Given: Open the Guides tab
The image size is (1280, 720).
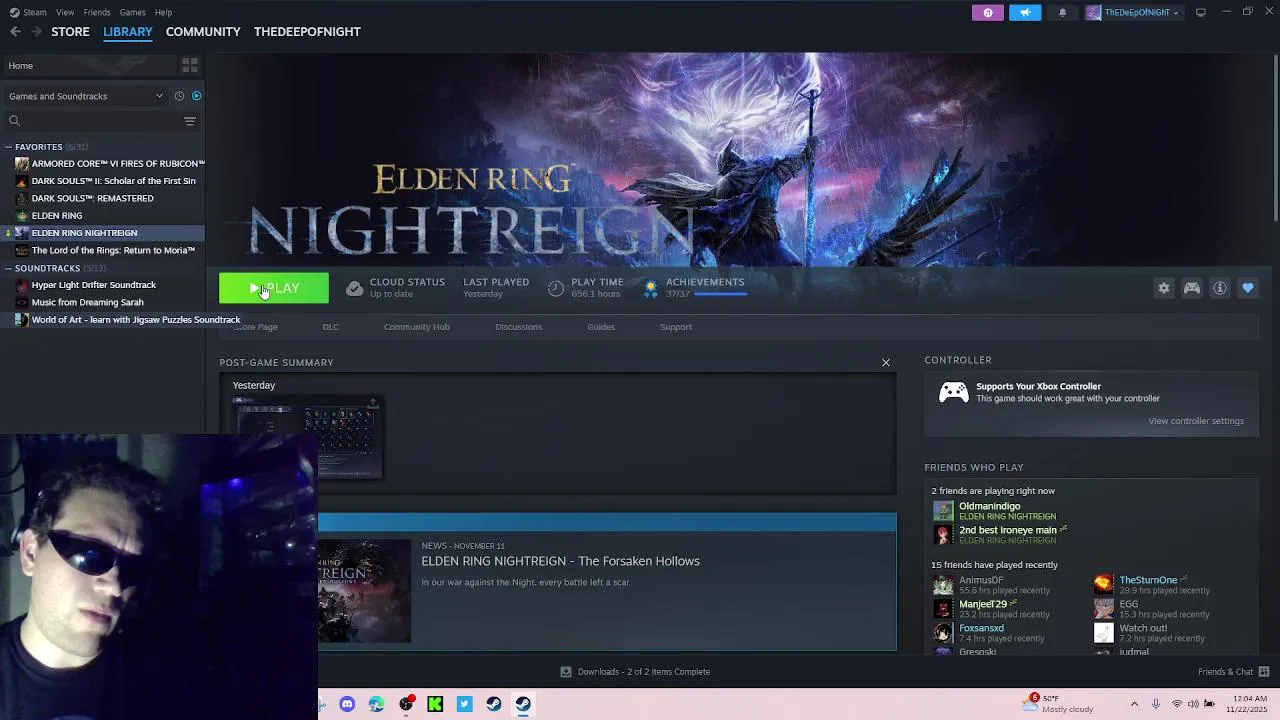Looking at the screenshot, I should tap(601, 327).
